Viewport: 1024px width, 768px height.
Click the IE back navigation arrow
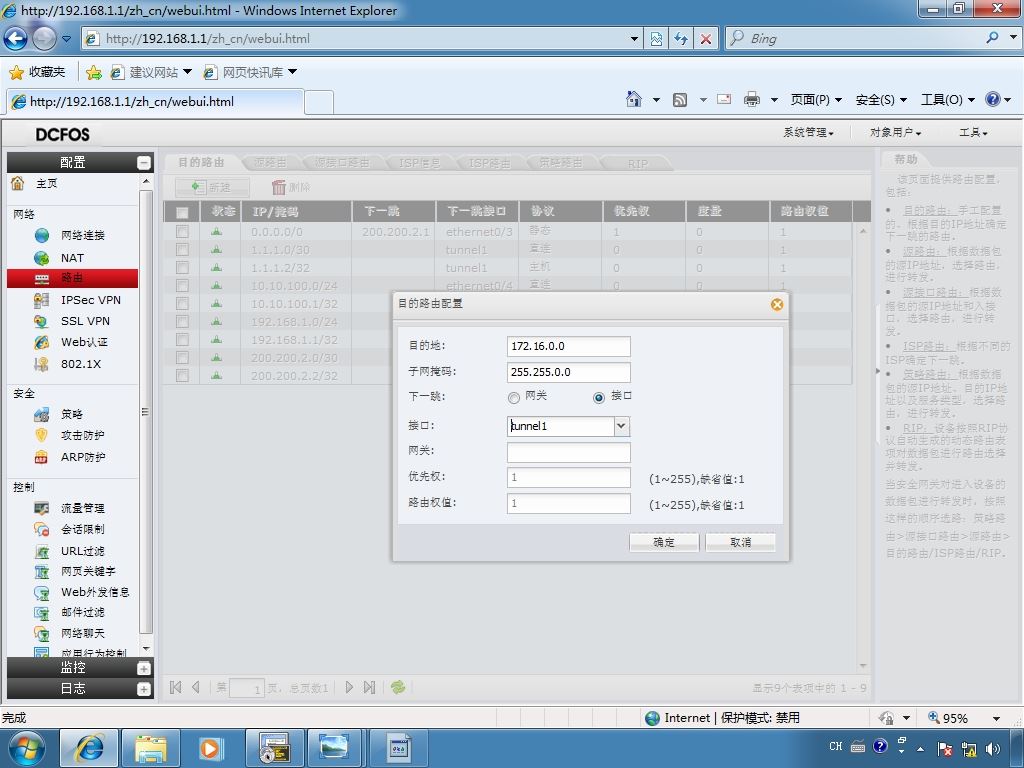[15, 39]
